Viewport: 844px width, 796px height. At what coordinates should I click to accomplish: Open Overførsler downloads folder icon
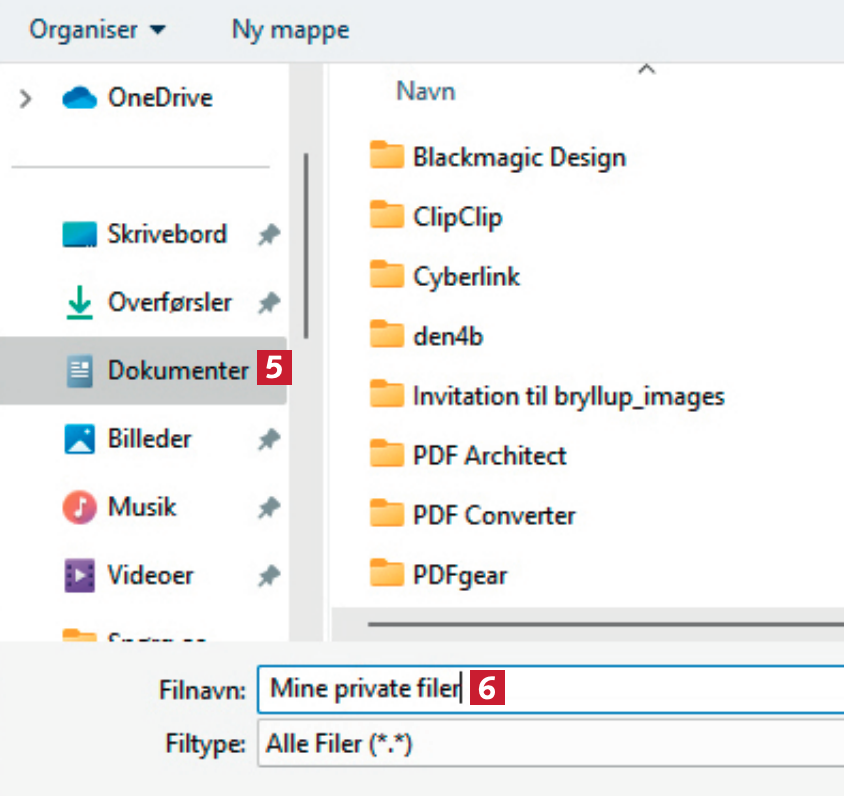point(80,303)
